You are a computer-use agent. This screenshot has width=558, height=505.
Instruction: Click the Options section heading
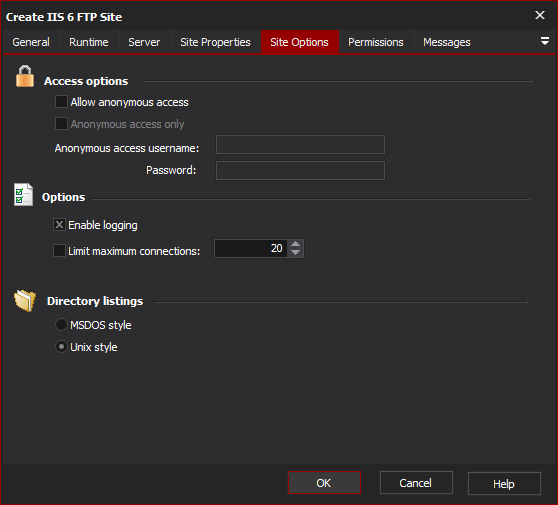[64, 197]
